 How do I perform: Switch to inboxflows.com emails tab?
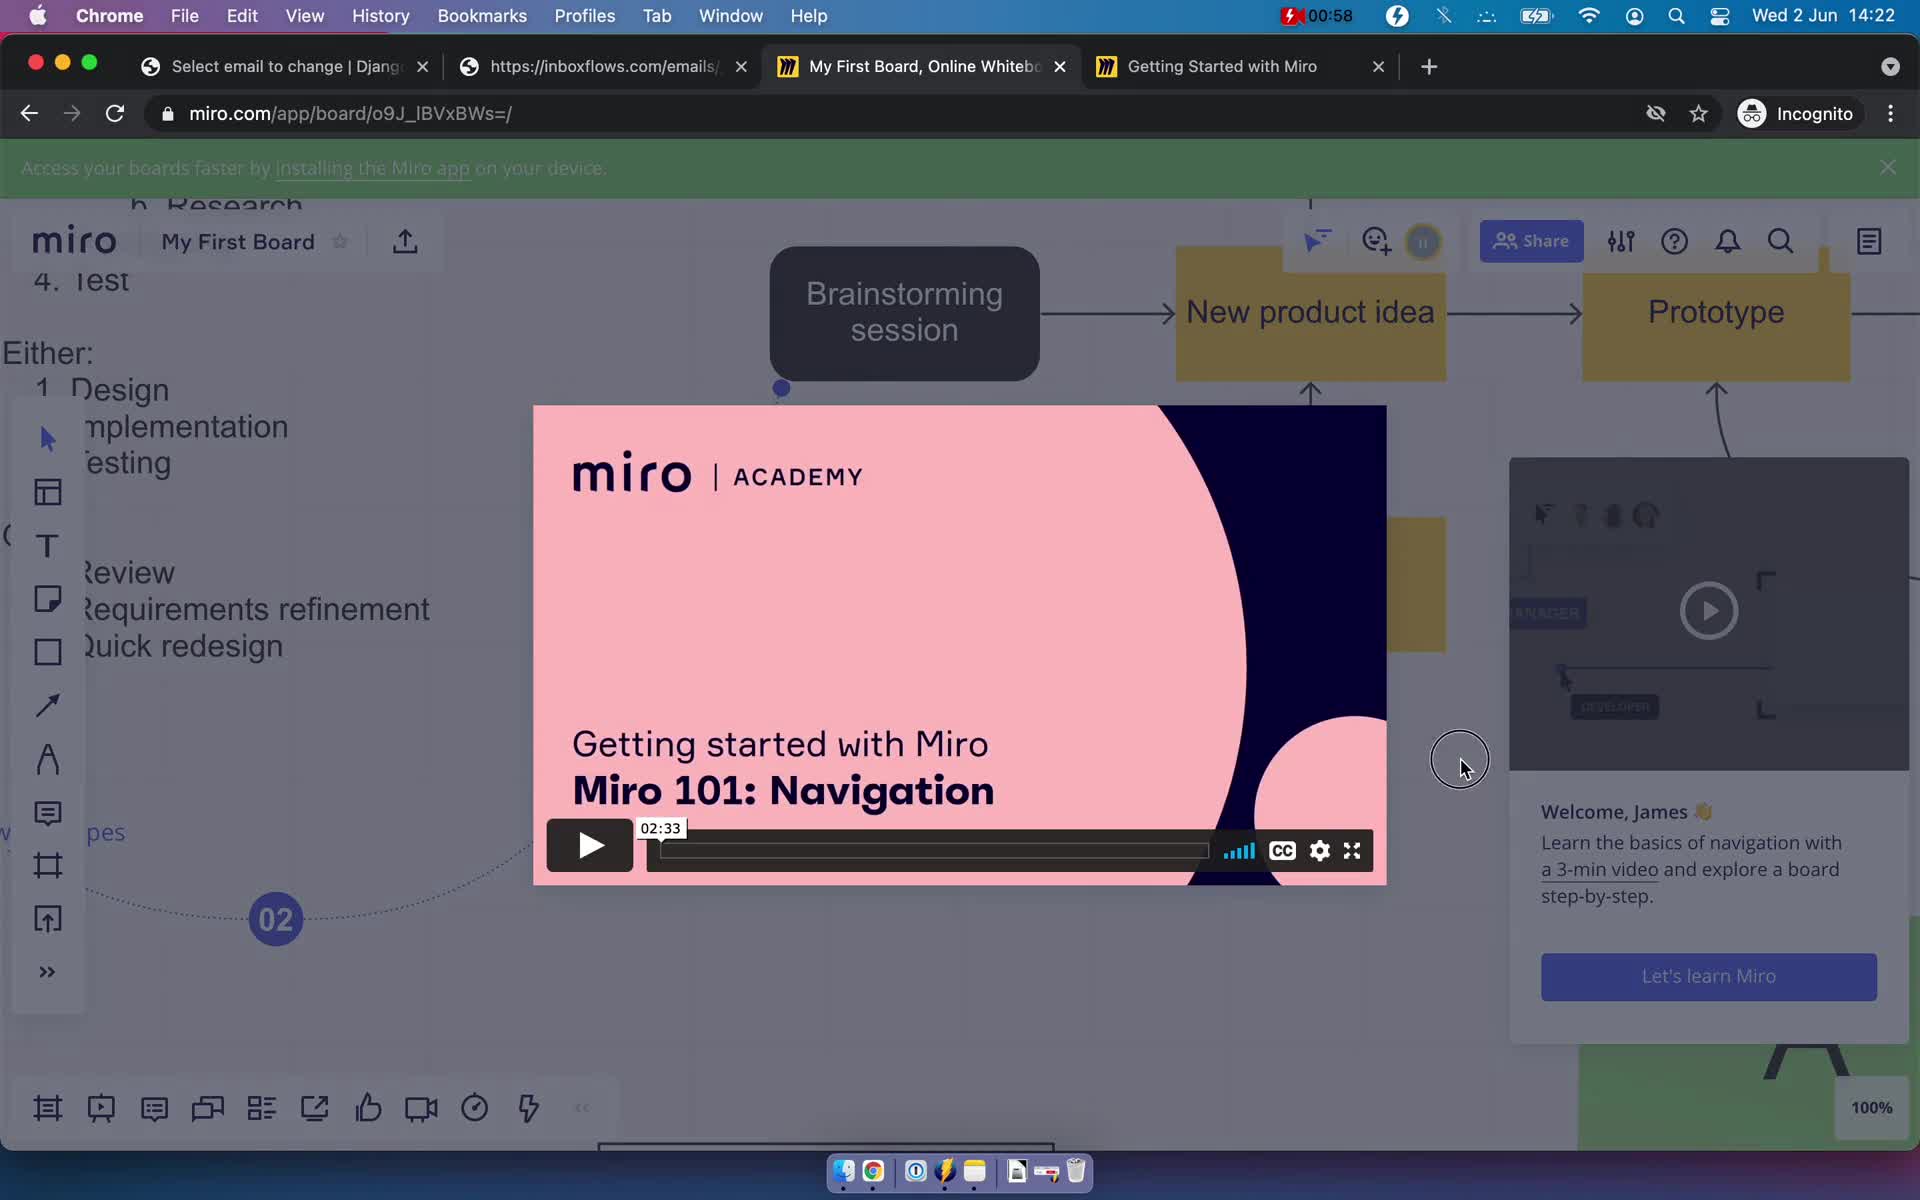point(603,66)
